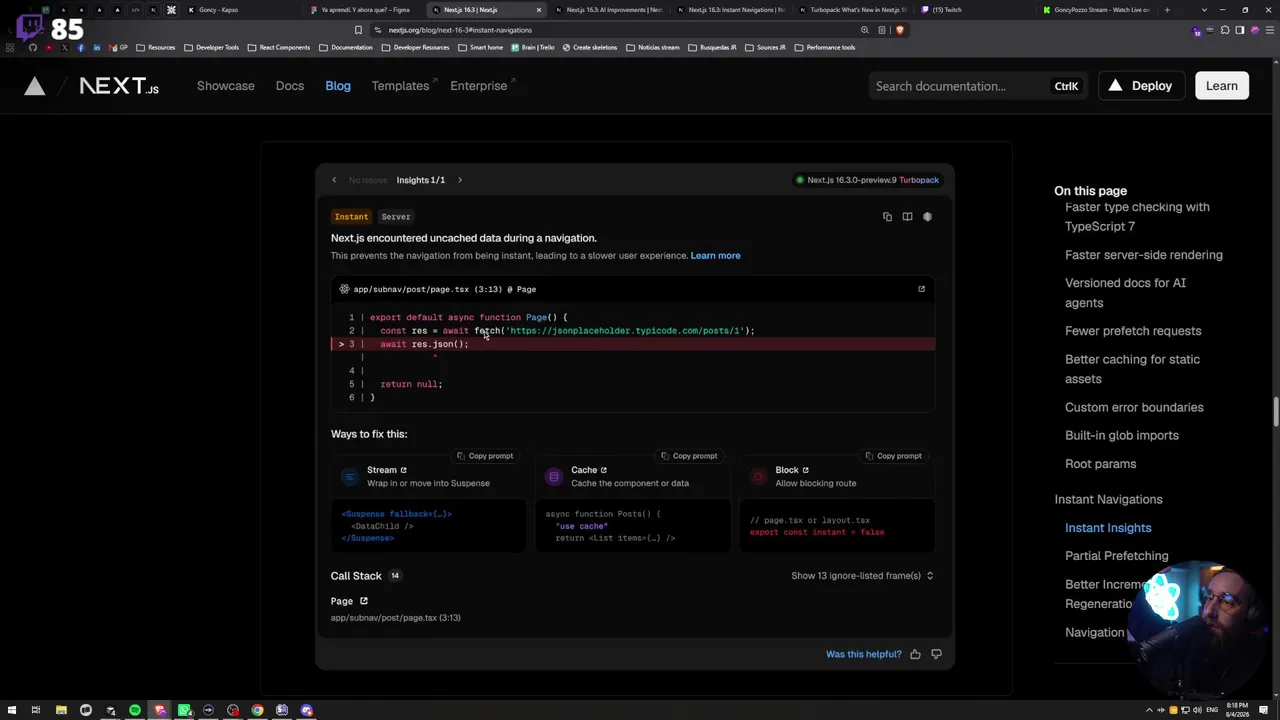Copy the error info with copy icon
The image size is (1280, 720).
(x=887, y=217)
